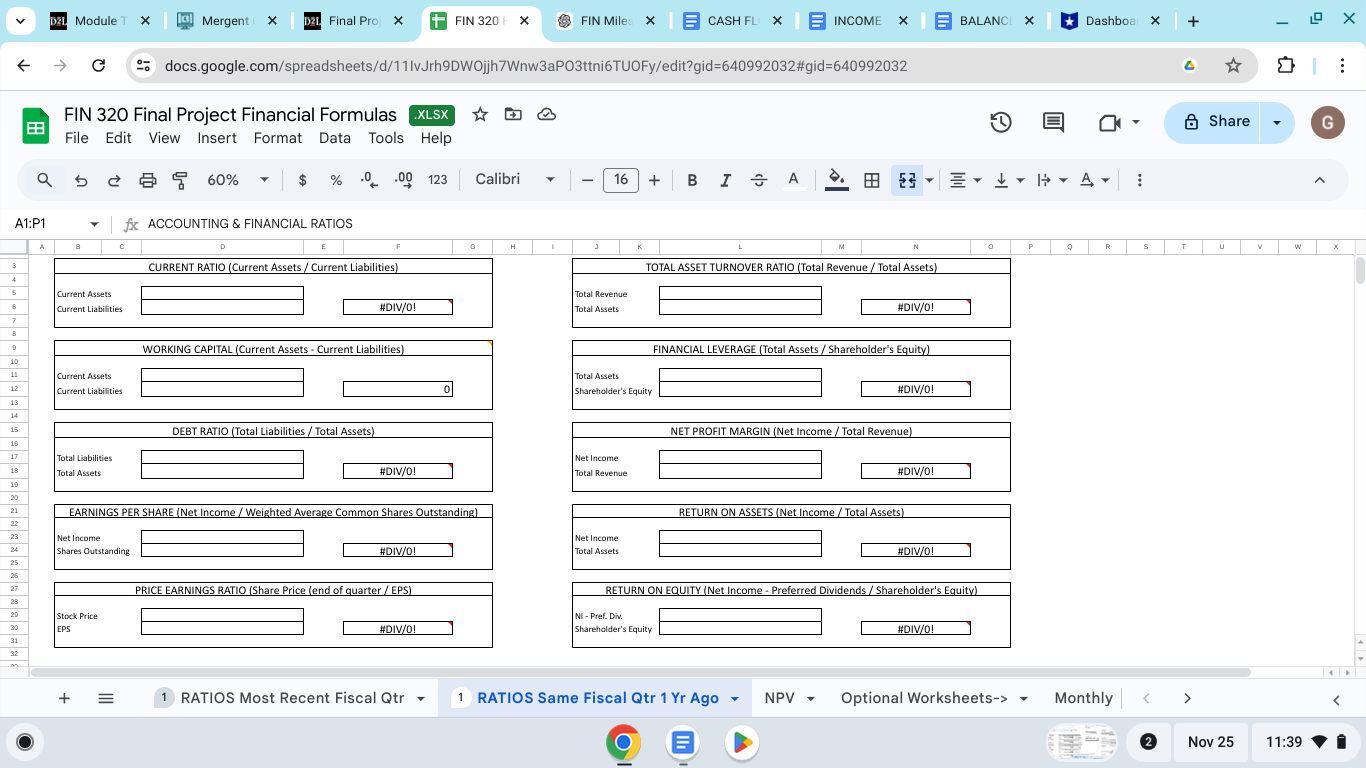Open the text color picker

tap(793, 180)
